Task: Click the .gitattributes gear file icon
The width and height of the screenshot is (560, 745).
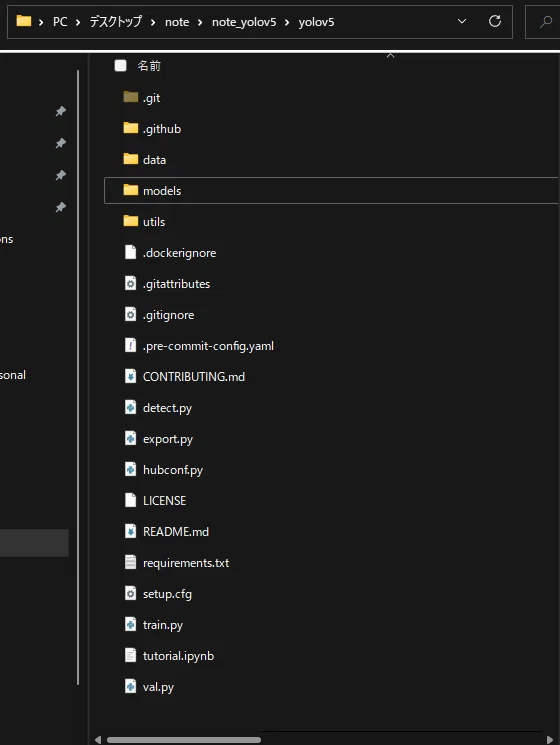Action: point(131,283)
